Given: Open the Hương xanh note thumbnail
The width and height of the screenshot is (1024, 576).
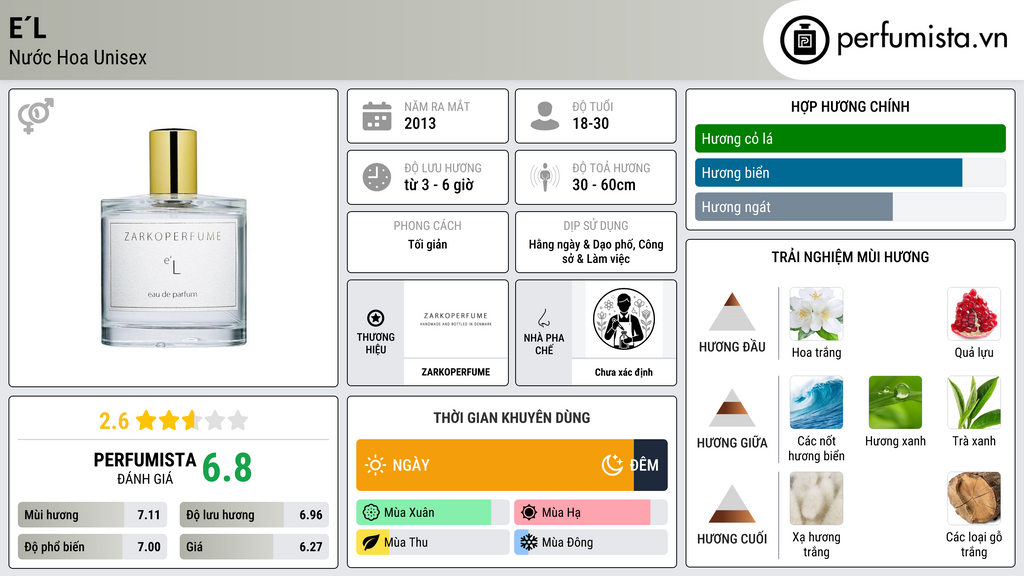Looking at the screenshot, I should (x=895, y=402).
